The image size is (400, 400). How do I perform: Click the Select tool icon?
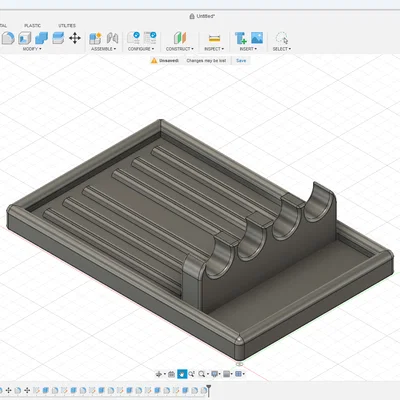282,38
